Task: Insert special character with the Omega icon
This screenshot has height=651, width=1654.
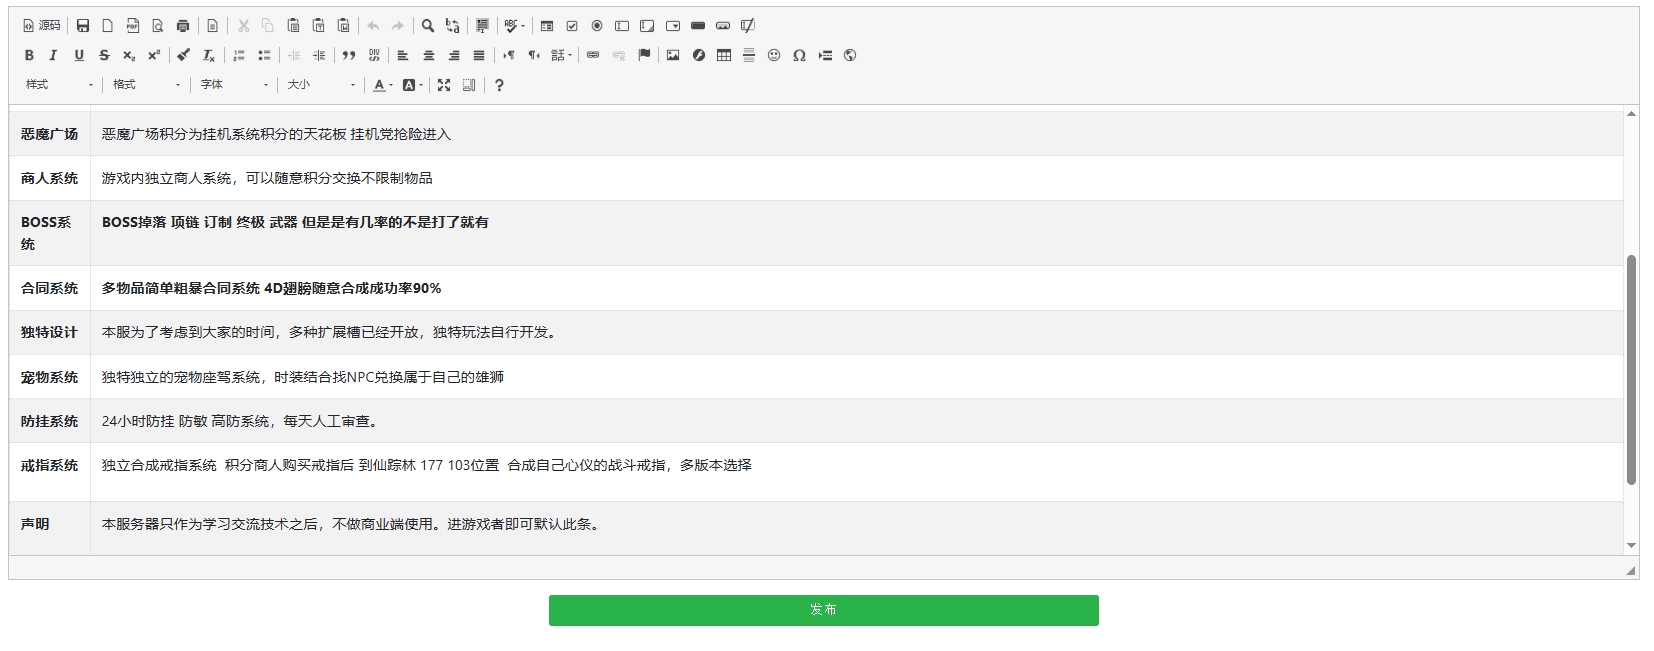Action: pos(799,55)
